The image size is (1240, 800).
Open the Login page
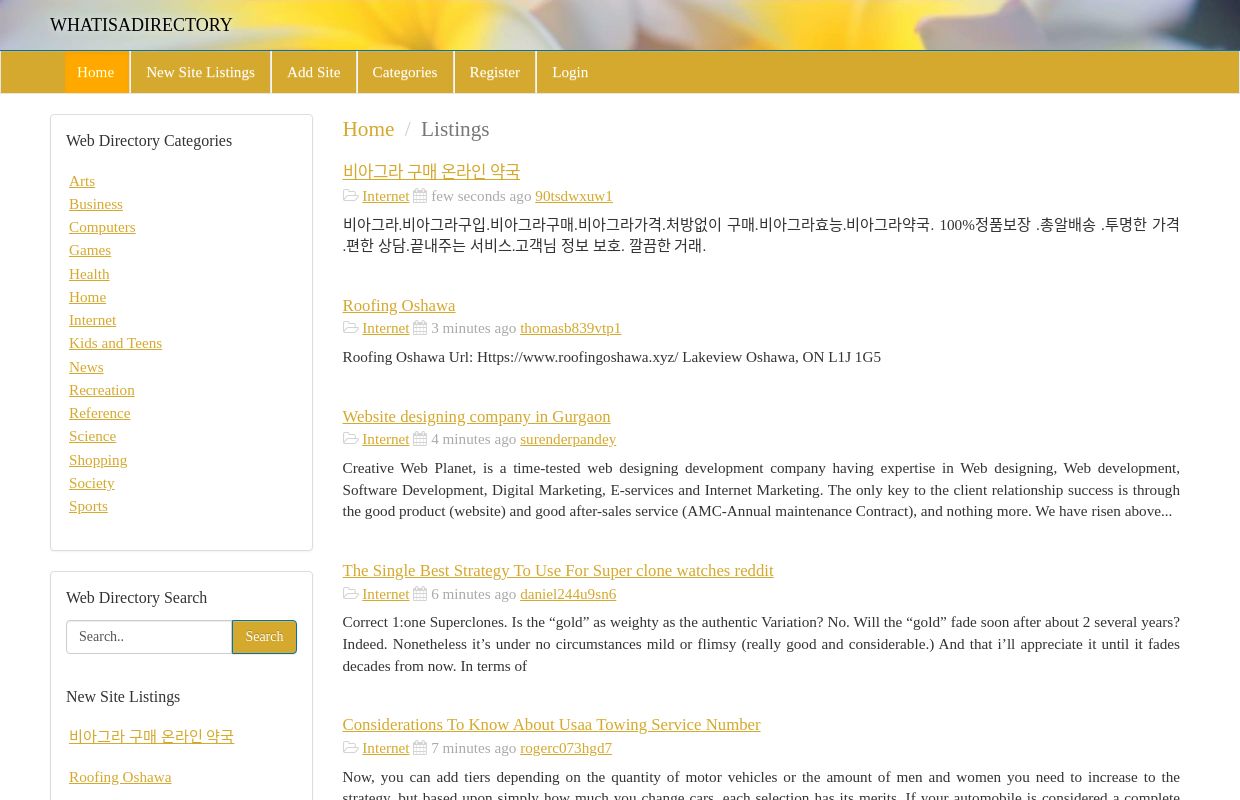point(570,72)
